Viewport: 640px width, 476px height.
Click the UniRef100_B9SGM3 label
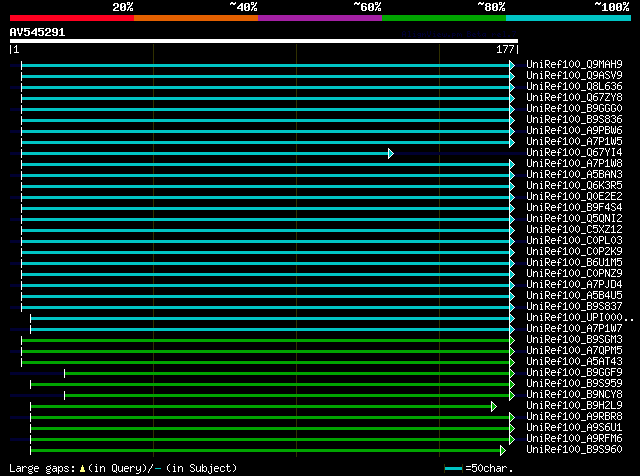574,340
